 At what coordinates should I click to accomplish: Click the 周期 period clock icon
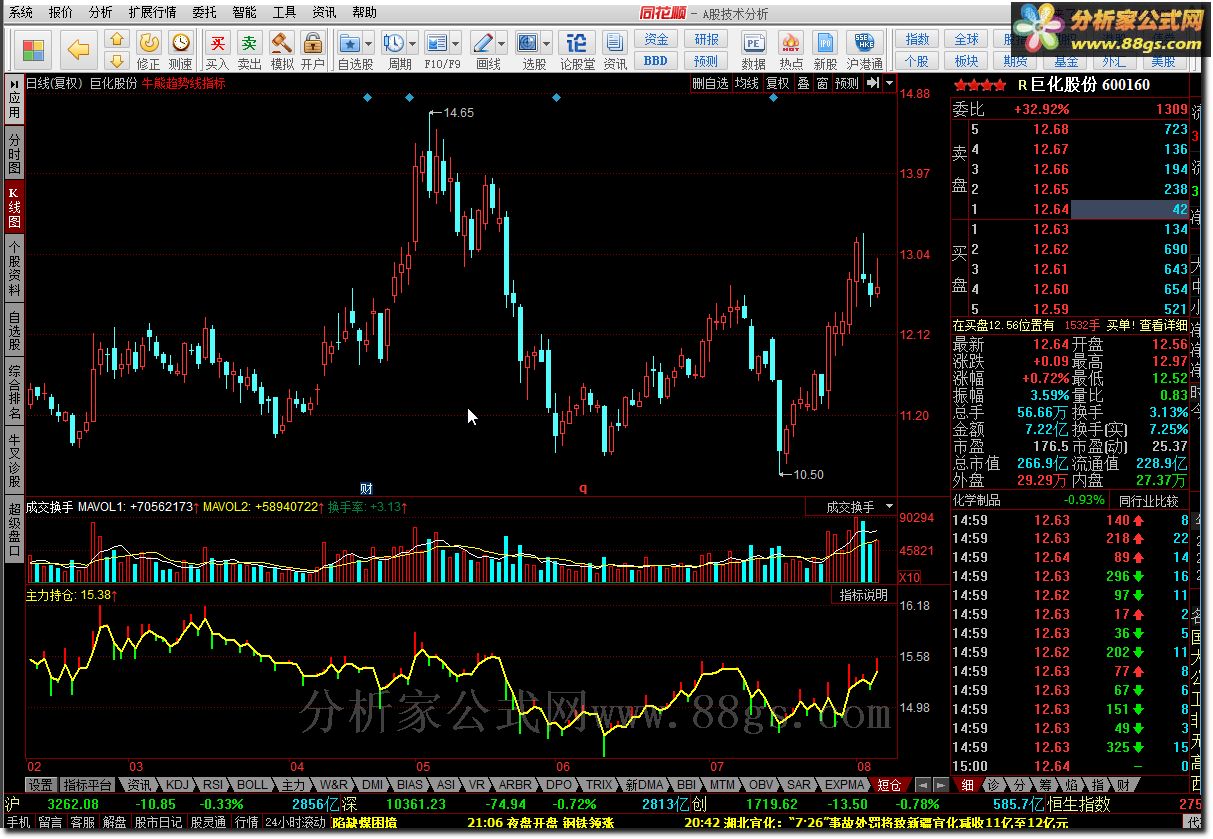394,43
